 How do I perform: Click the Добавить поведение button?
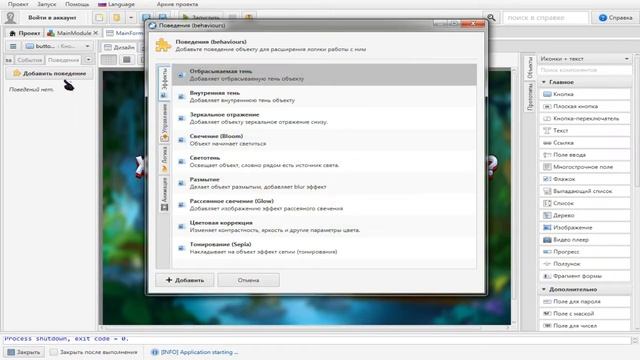pyautogui.click(x=49, y=73)
